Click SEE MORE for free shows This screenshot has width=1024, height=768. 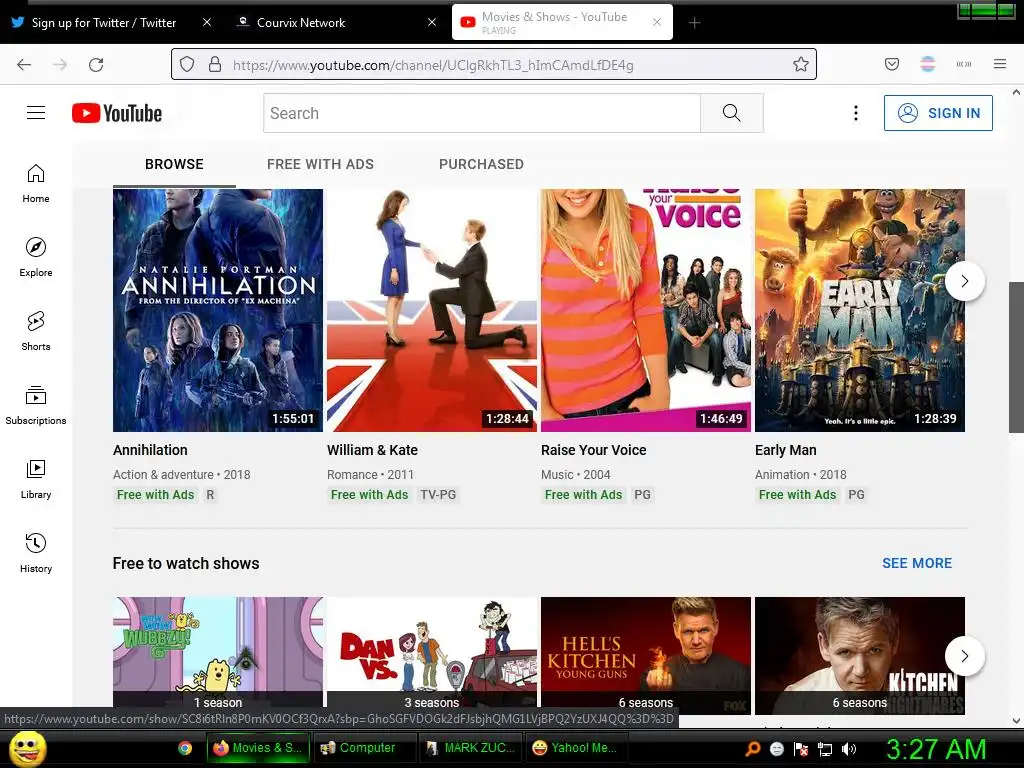coord(917,563)
